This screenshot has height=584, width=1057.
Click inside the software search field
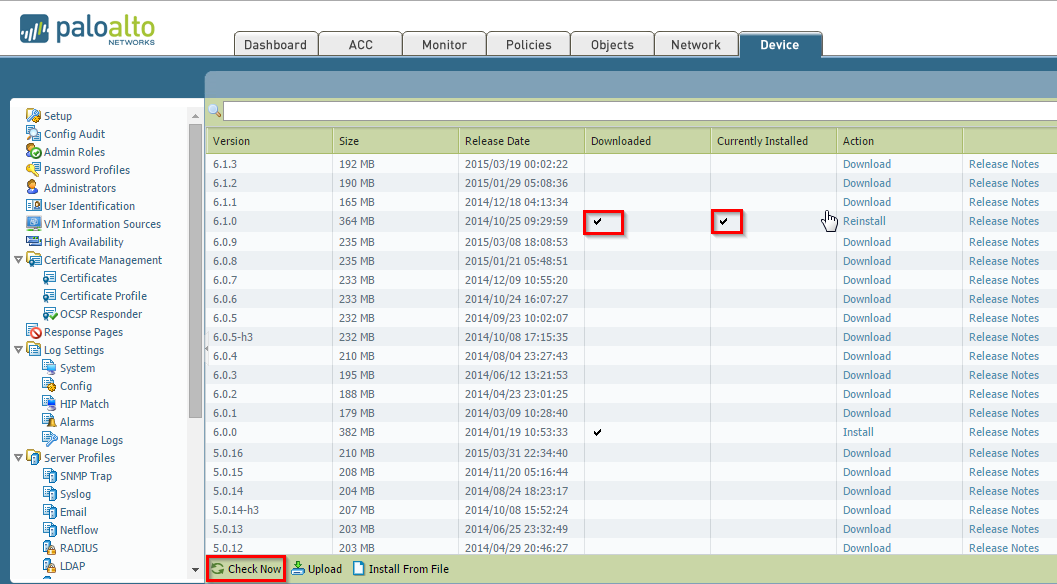pos(640,111)
